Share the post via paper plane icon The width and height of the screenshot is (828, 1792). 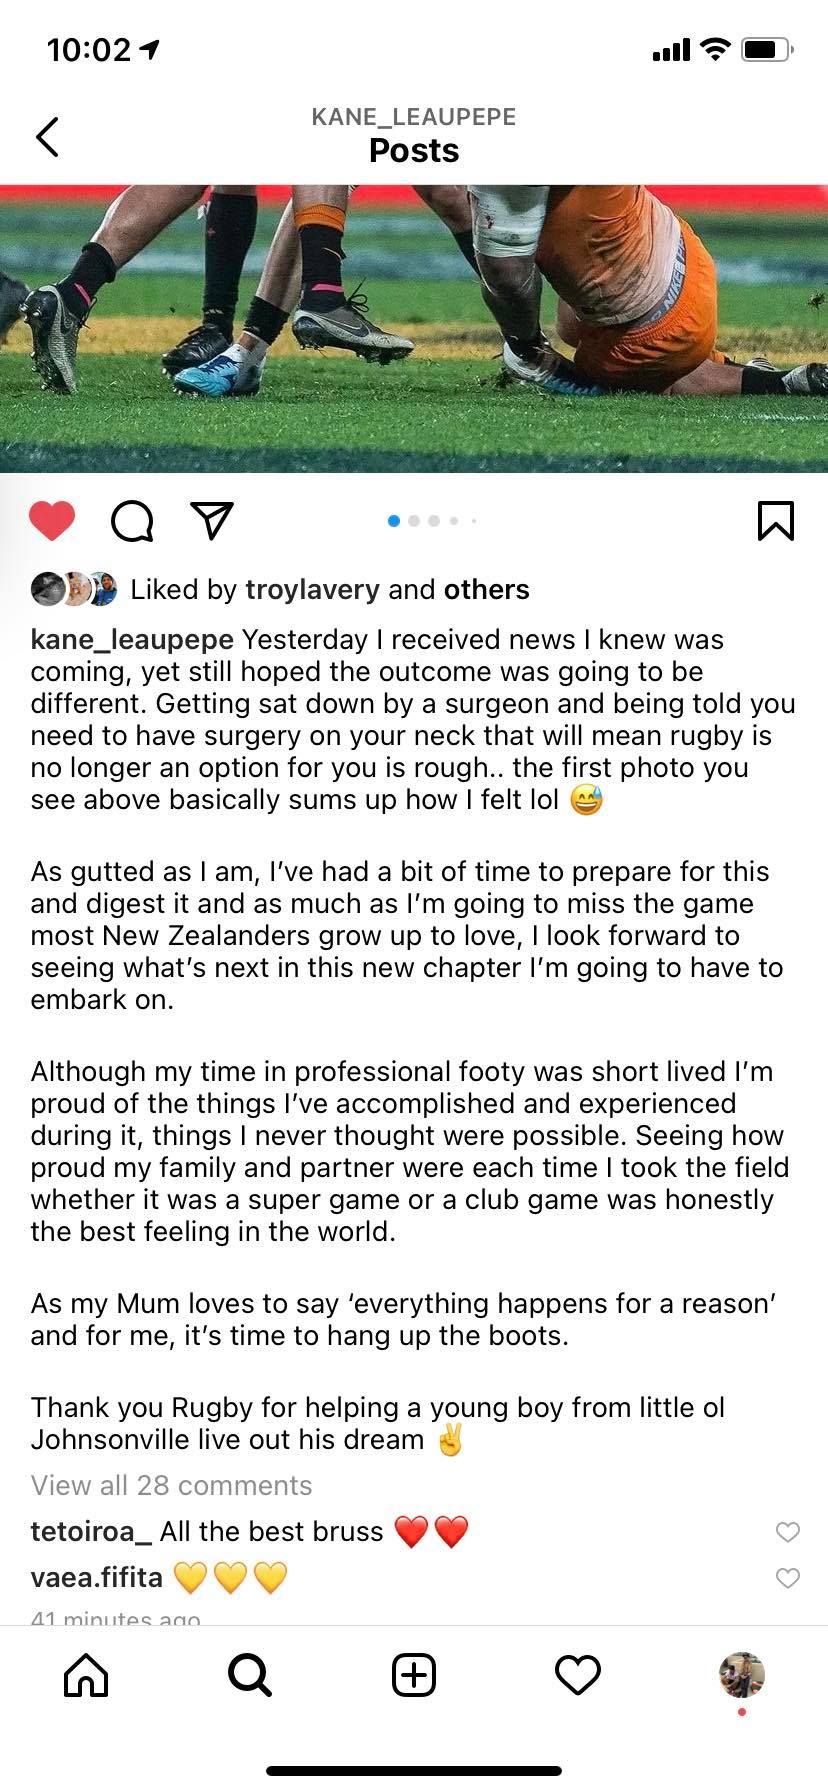[212, 520]
